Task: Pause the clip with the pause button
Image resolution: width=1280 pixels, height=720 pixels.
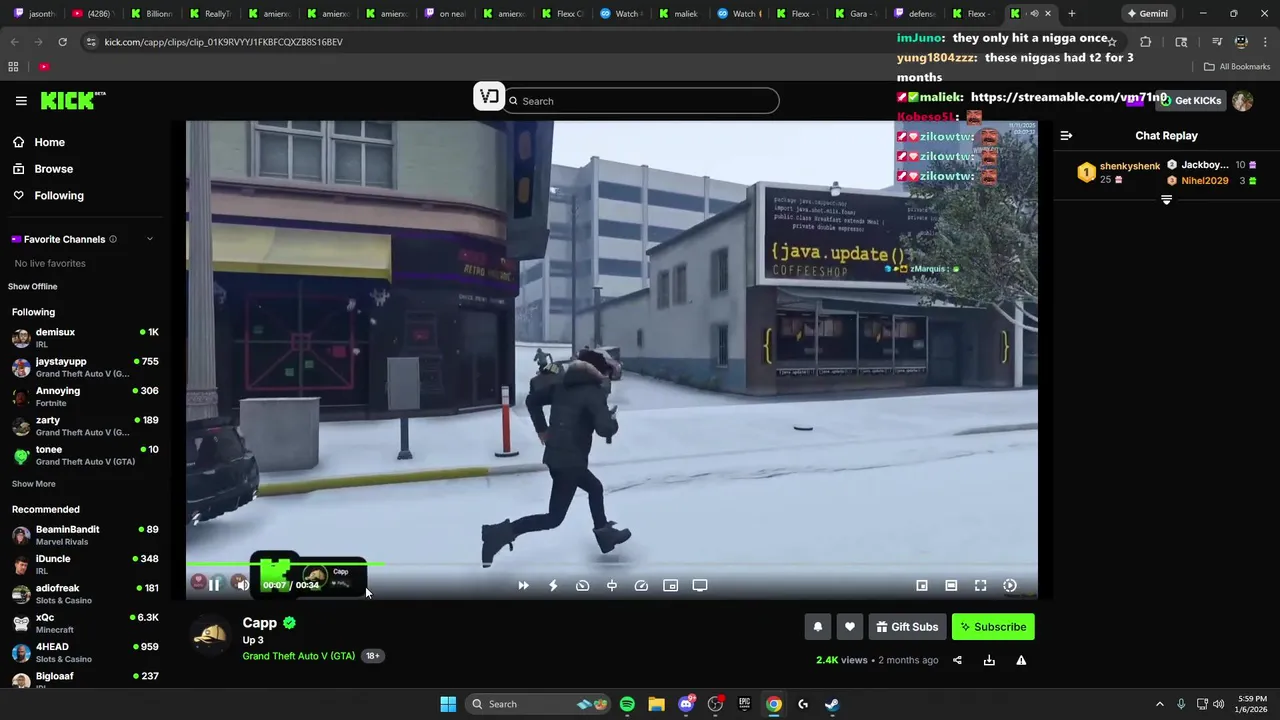Action: pyautogui.click(x=214, y=585)
